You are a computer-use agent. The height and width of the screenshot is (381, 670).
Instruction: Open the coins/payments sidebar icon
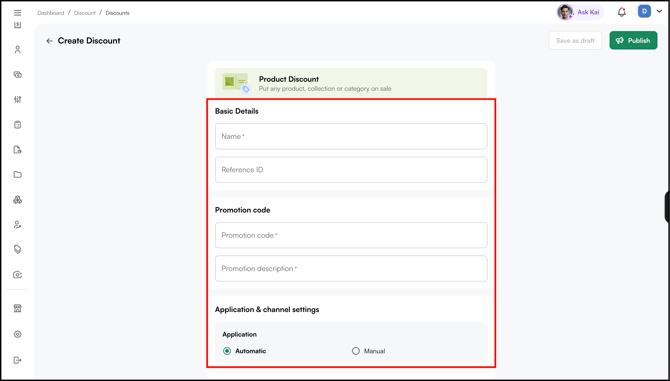(18, 75)
